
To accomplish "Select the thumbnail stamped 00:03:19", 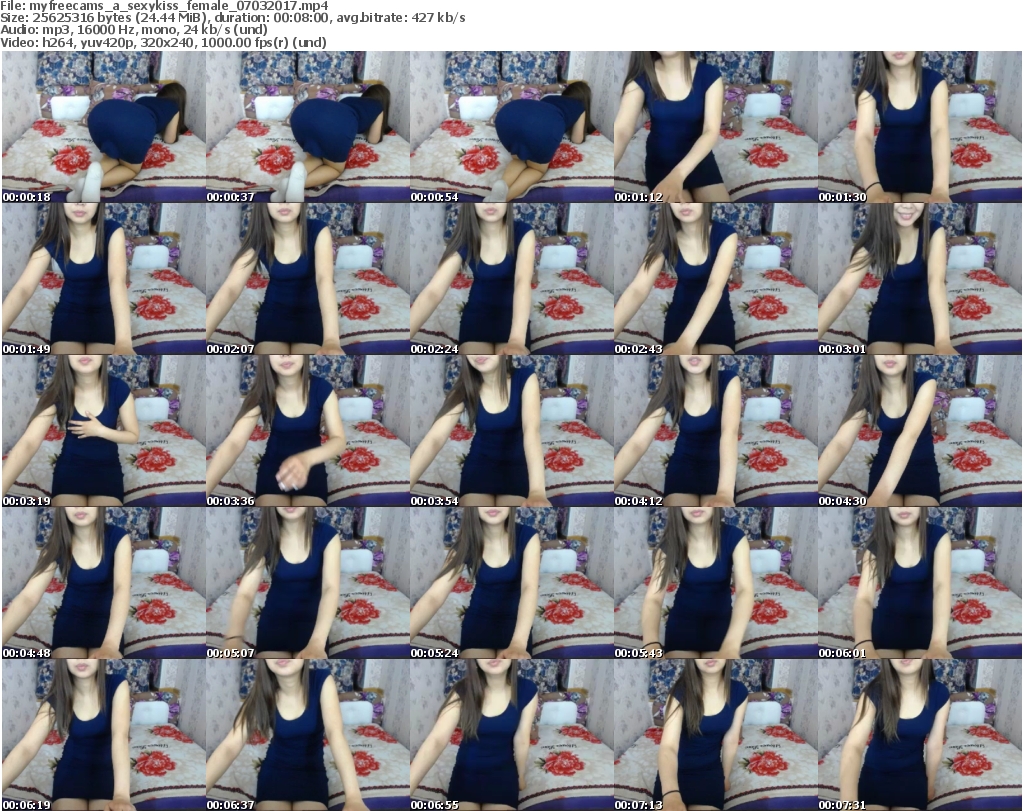I will [104, 432].
